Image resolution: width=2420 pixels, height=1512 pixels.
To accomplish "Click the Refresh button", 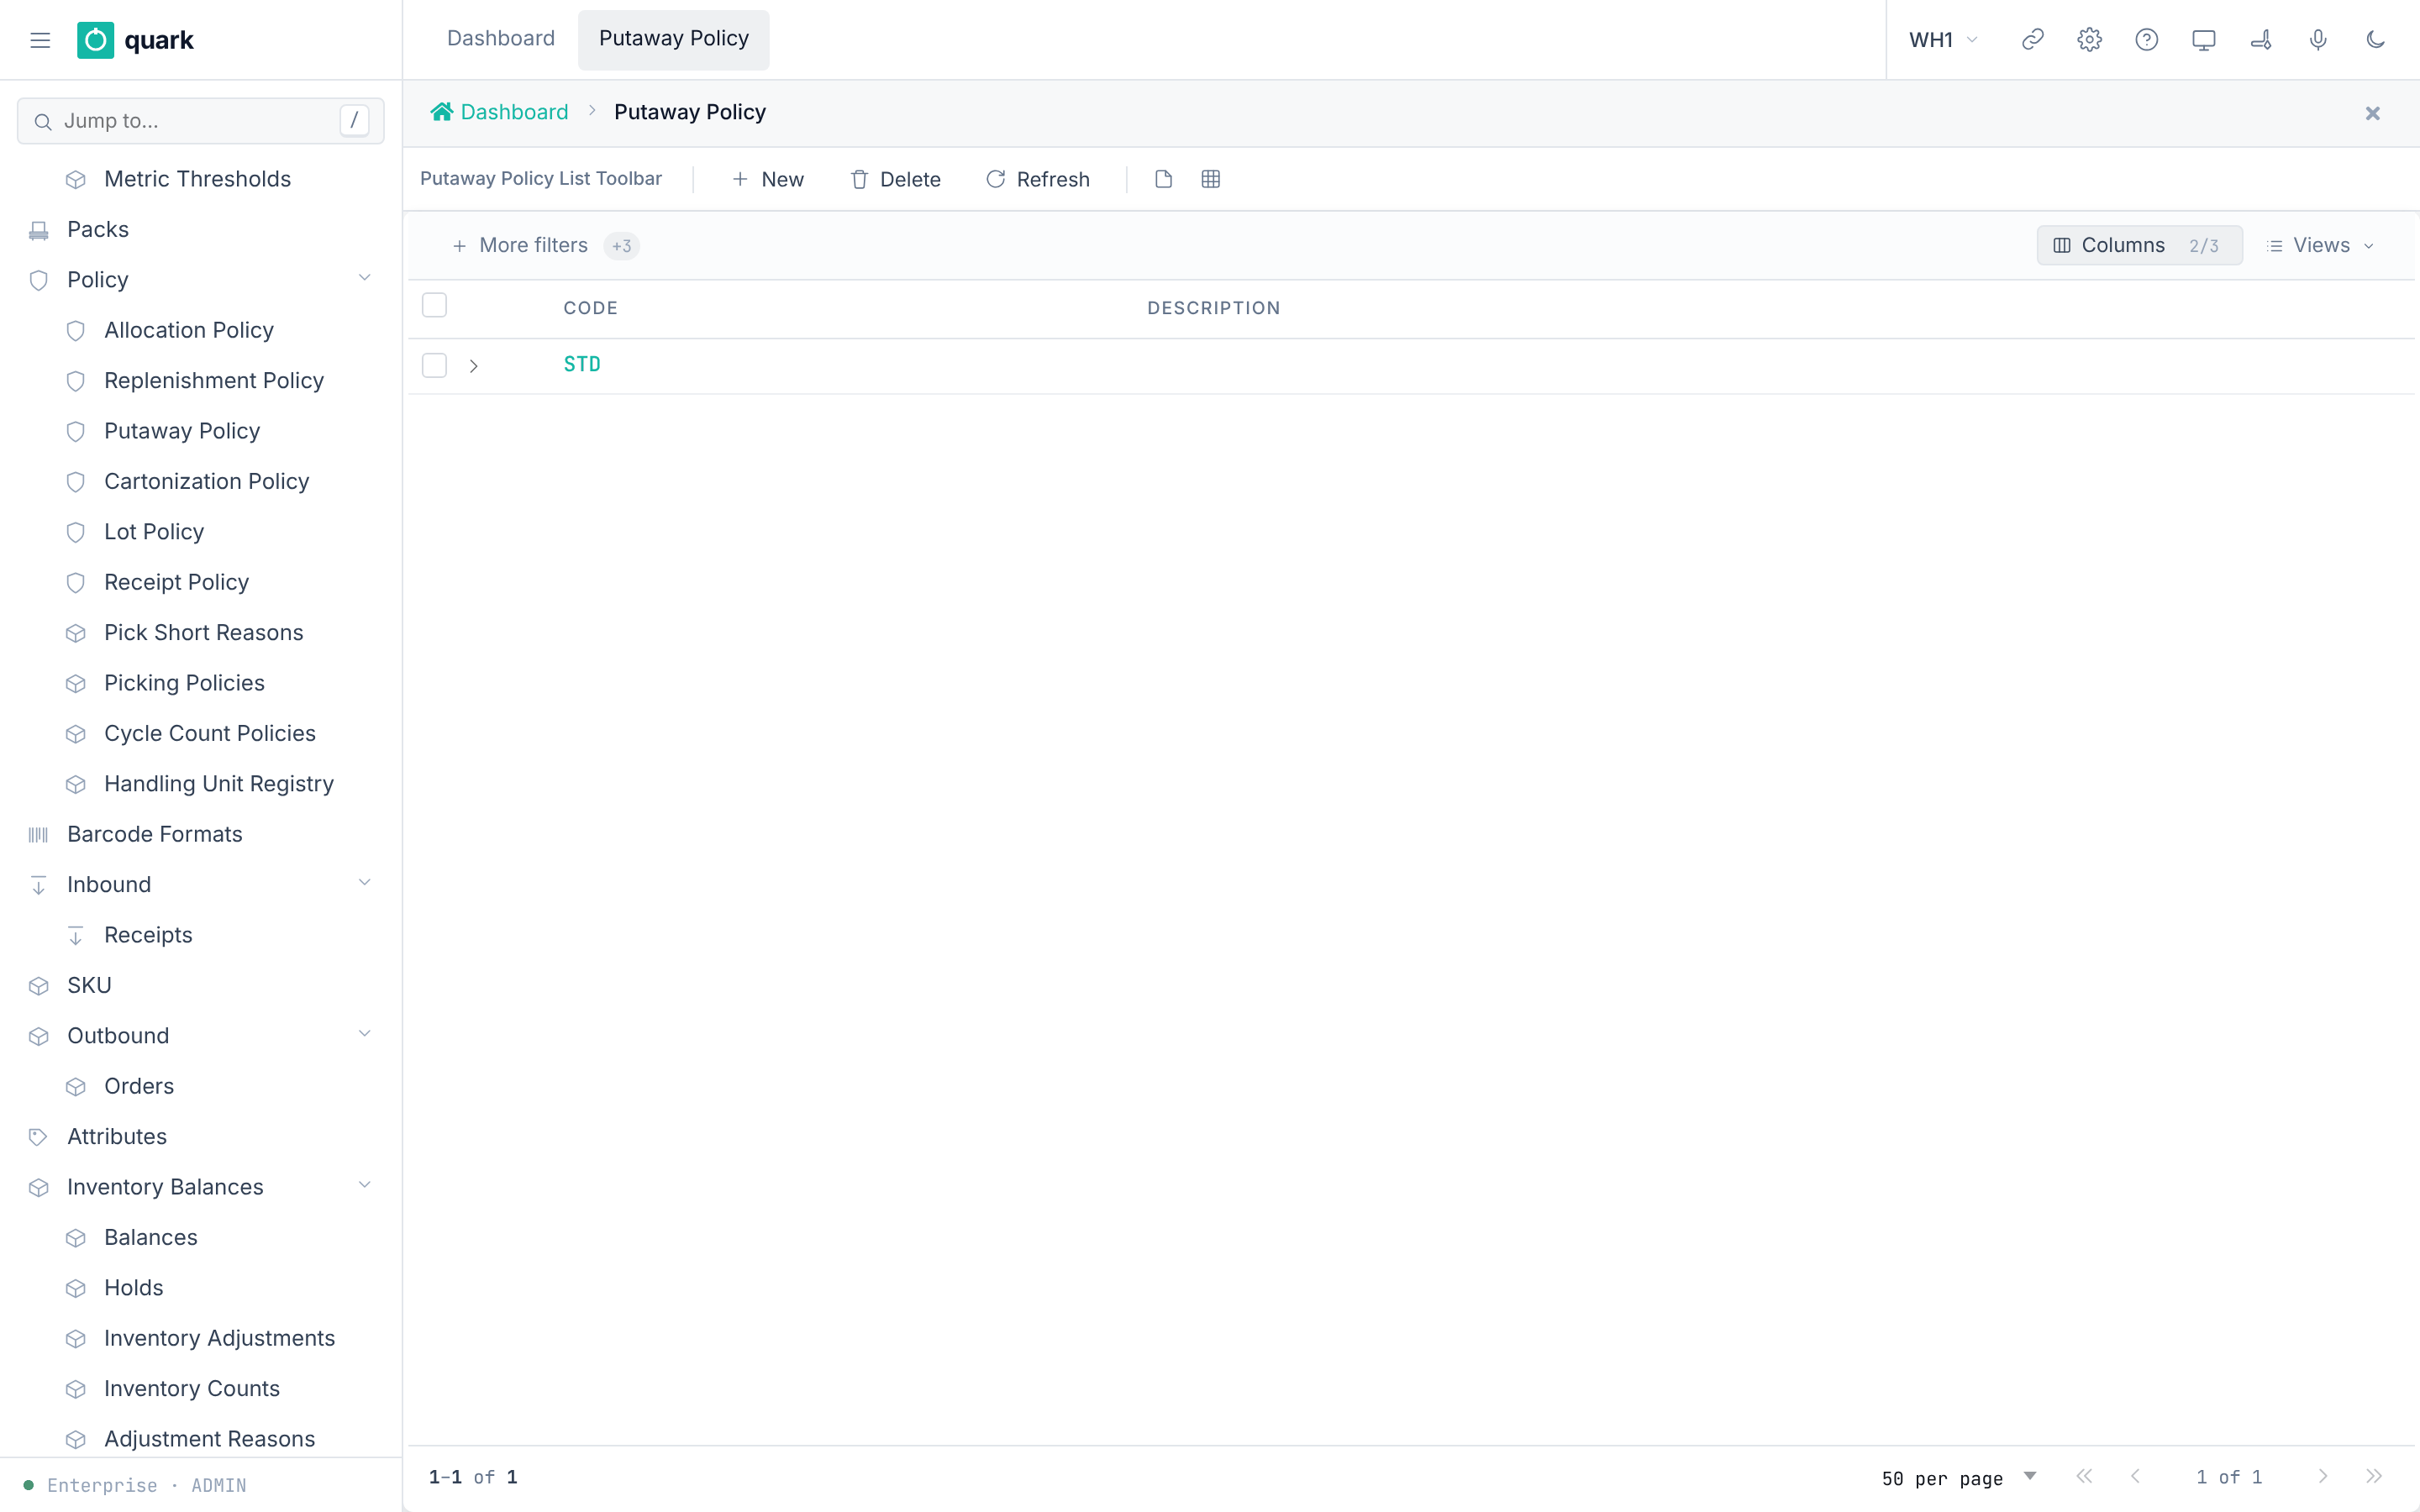I will 1038,179.
